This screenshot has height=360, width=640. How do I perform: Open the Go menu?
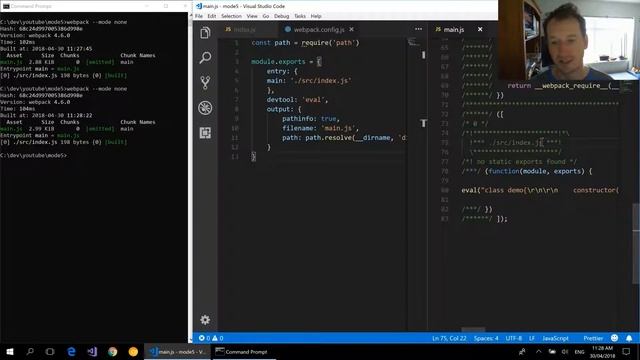[x=266, y=16]
